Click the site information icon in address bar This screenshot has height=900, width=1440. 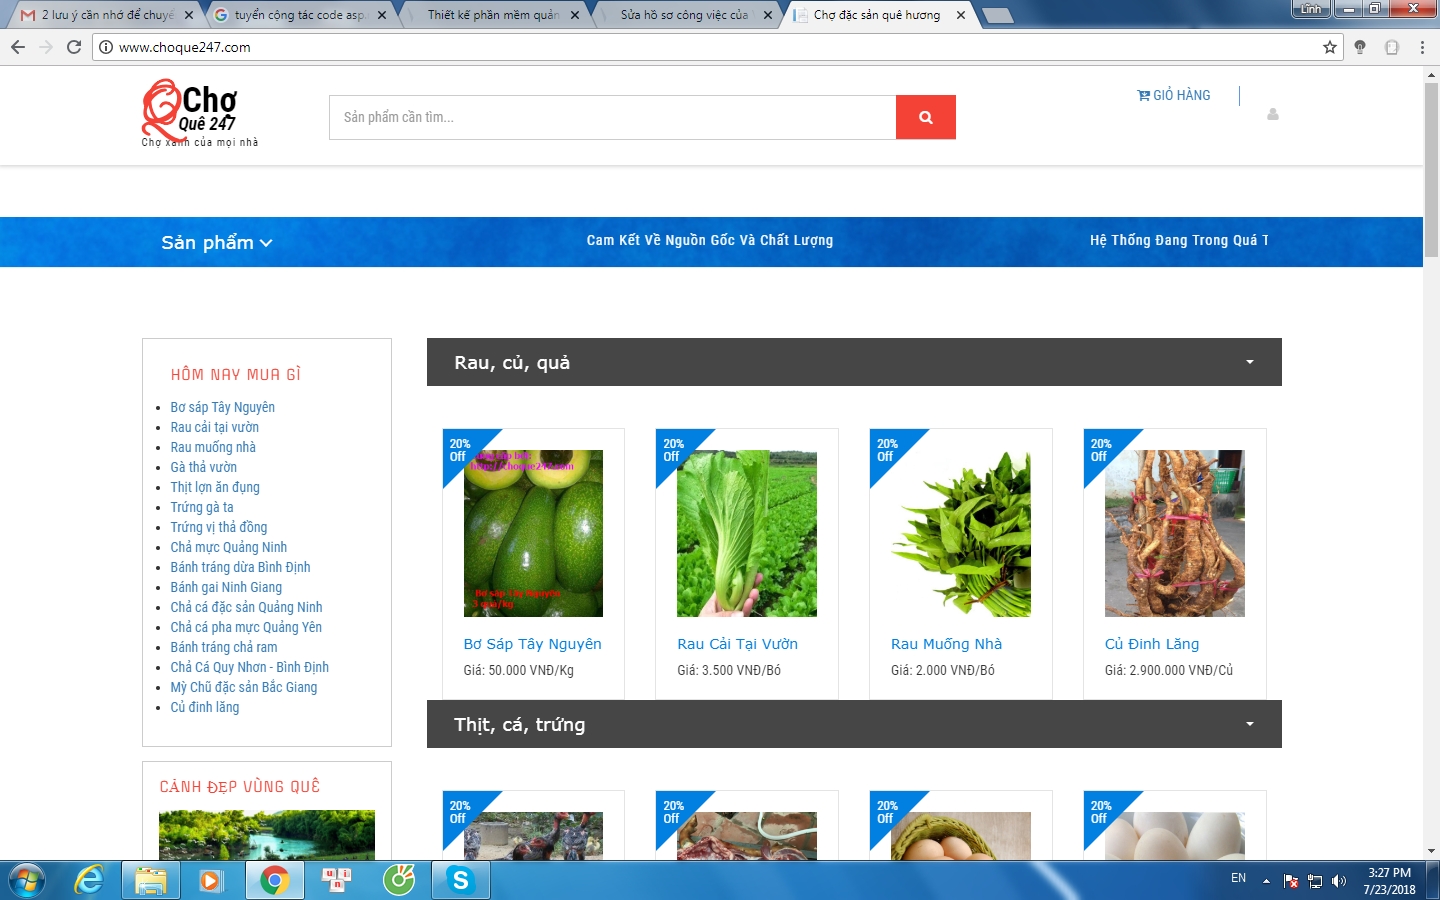pos(106,47)
